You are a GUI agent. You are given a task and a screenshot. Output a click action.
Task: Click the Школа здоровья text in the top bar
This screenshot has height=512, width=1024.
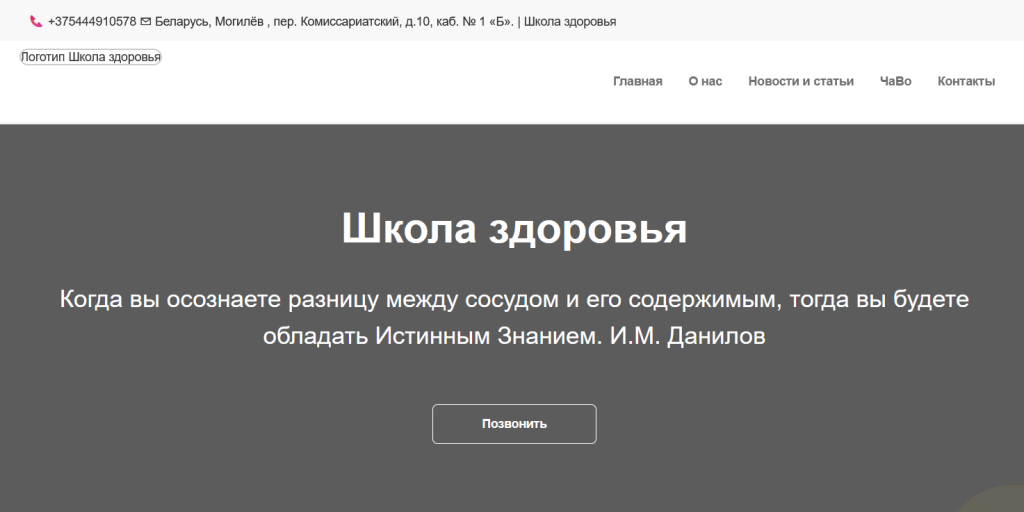[570, 21]
